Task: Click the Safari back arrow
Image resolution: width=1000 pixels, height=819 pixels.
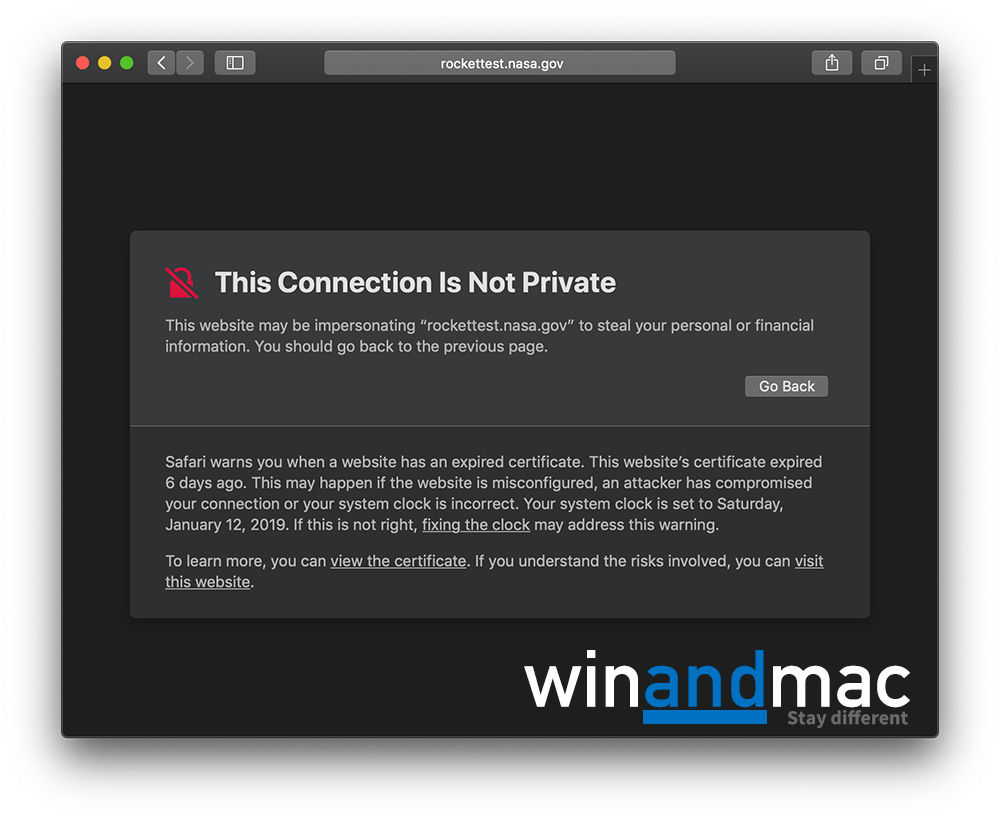Action: [x=161, y=63]
